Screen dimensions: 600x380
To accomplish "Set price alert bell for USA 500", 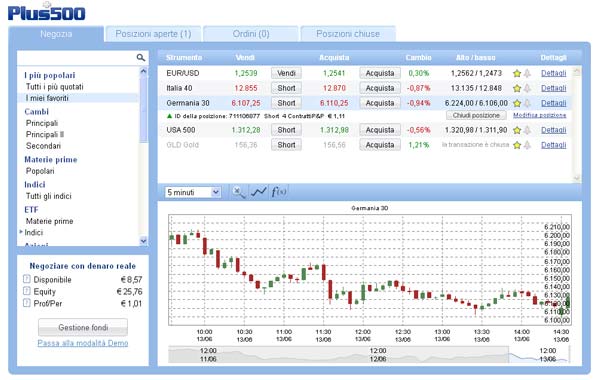I will (x=527, y=130).
